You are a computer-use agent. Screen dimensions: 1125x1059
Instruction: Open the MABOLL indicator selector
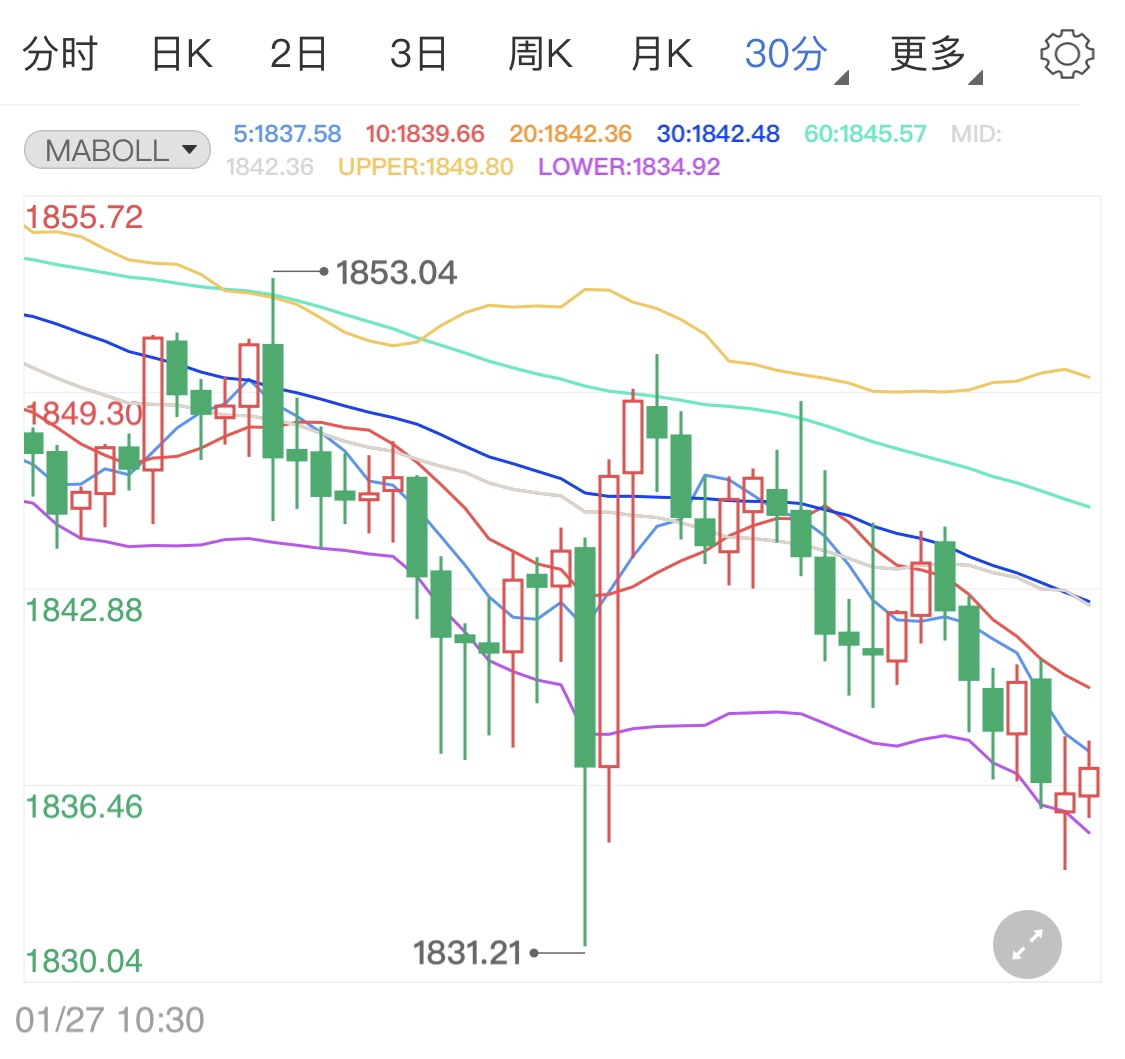(x=115, y=148)
